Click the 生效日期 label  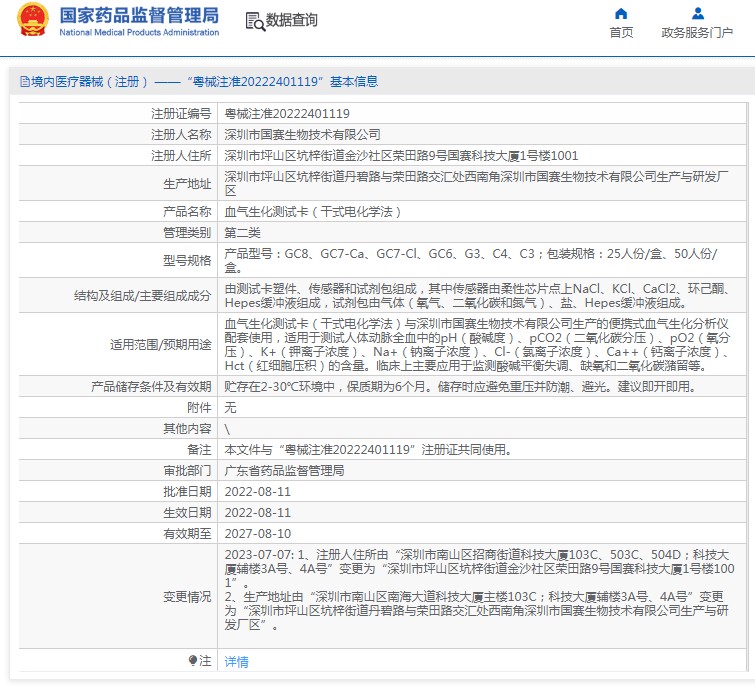click(187, 512)
